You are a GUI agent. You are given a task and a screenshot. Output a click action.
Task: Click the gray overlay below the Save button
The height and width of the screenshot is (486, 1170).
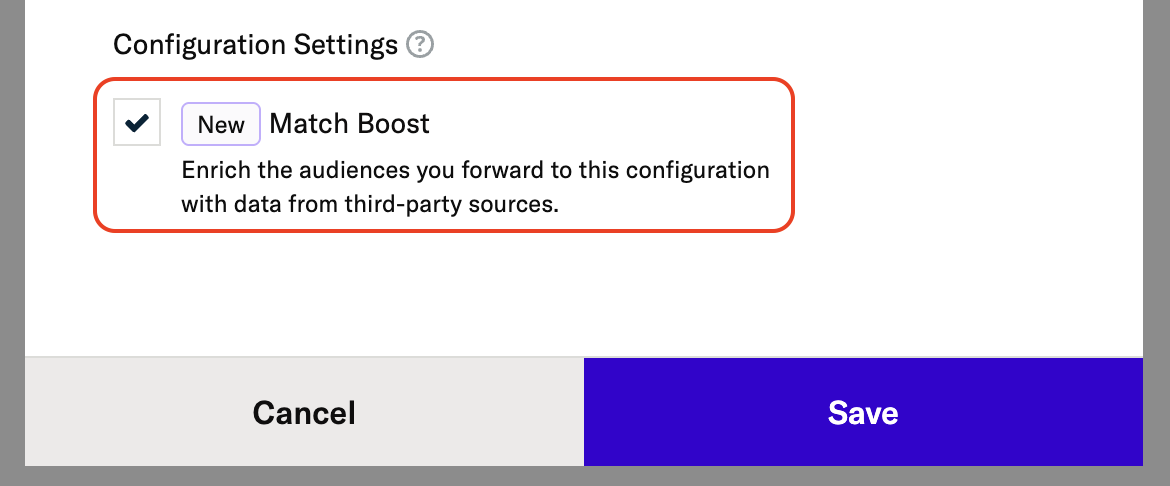click(862, 476)
